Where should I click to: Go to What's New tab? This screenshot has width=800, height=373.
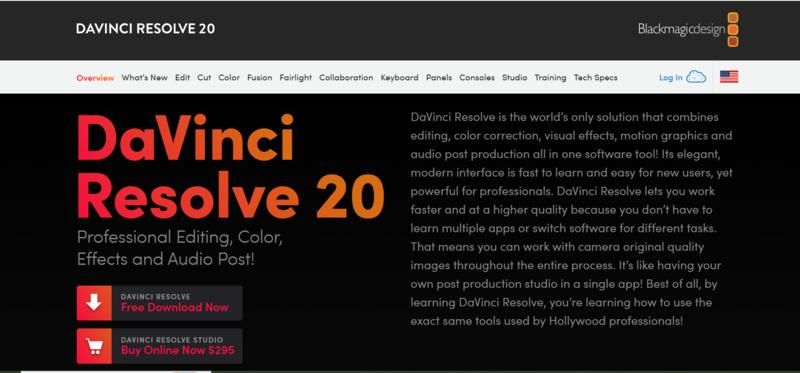point(144,78)
